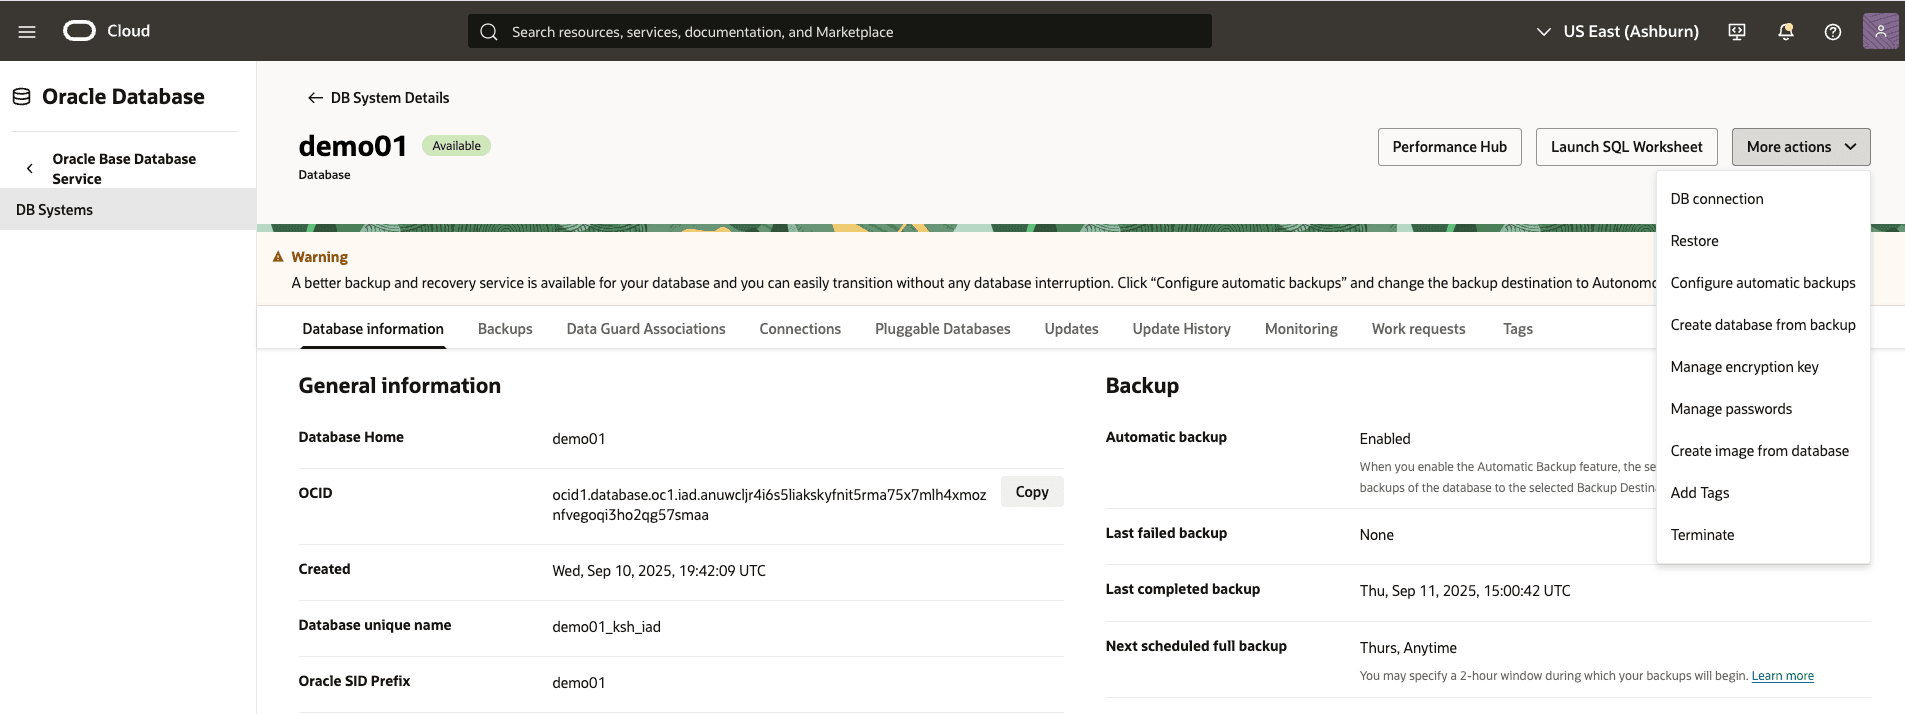Expand the US East (Ashburn) region selector

(1618, 32)
